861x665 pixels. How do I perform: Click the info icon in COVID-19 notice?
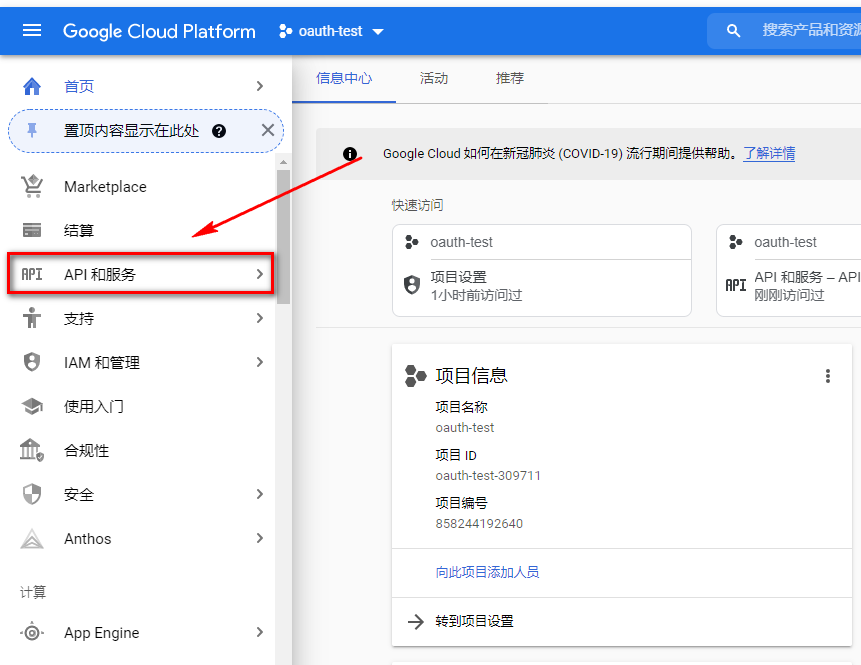350,154
